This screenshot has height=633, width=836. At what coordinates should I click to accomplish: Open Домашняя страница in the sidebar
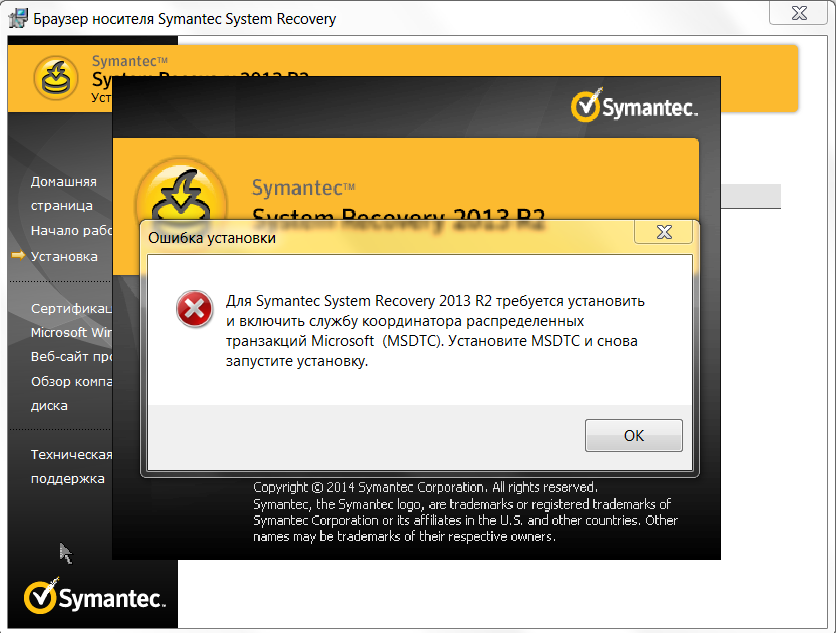[x=64, y=193]
